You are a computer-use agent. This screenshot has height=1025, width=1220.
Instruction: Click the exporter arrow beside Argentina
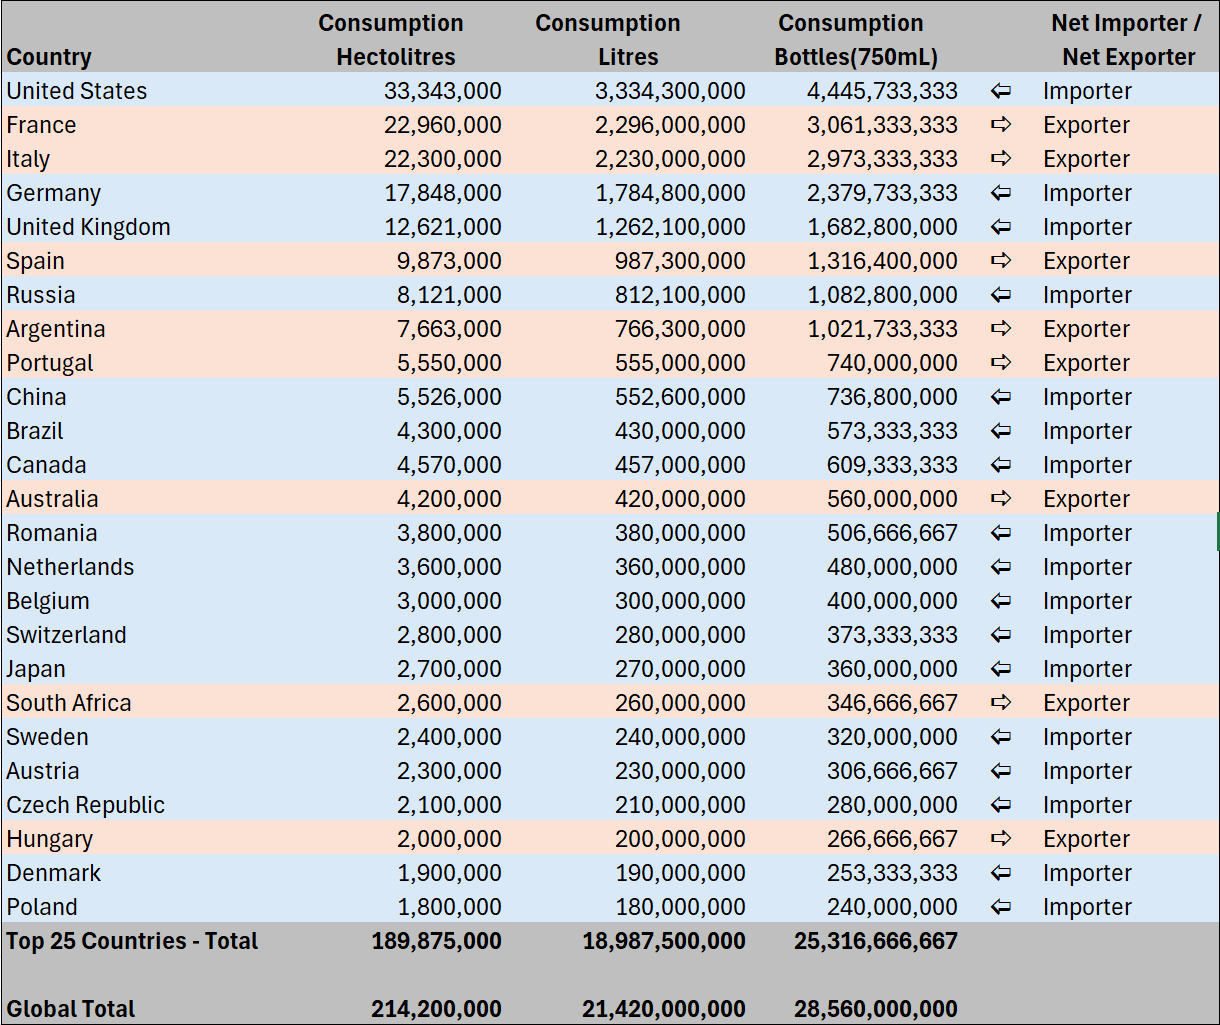1000,329
